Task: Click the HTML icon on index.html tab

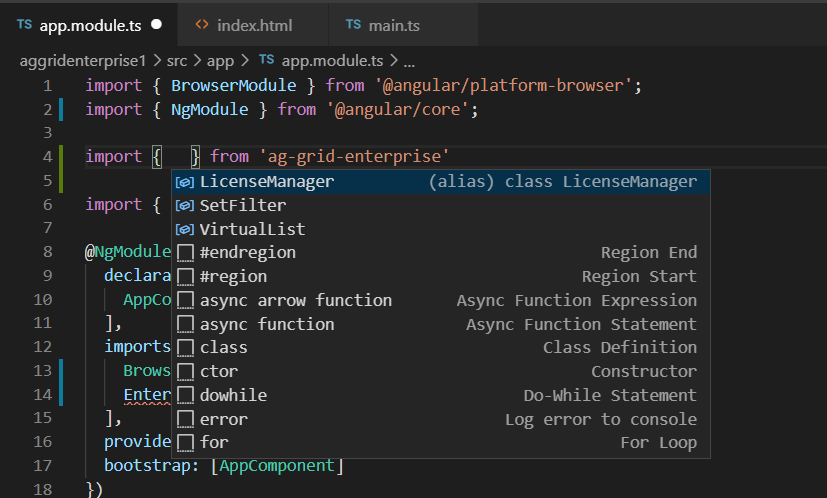Action: (202, 25)
